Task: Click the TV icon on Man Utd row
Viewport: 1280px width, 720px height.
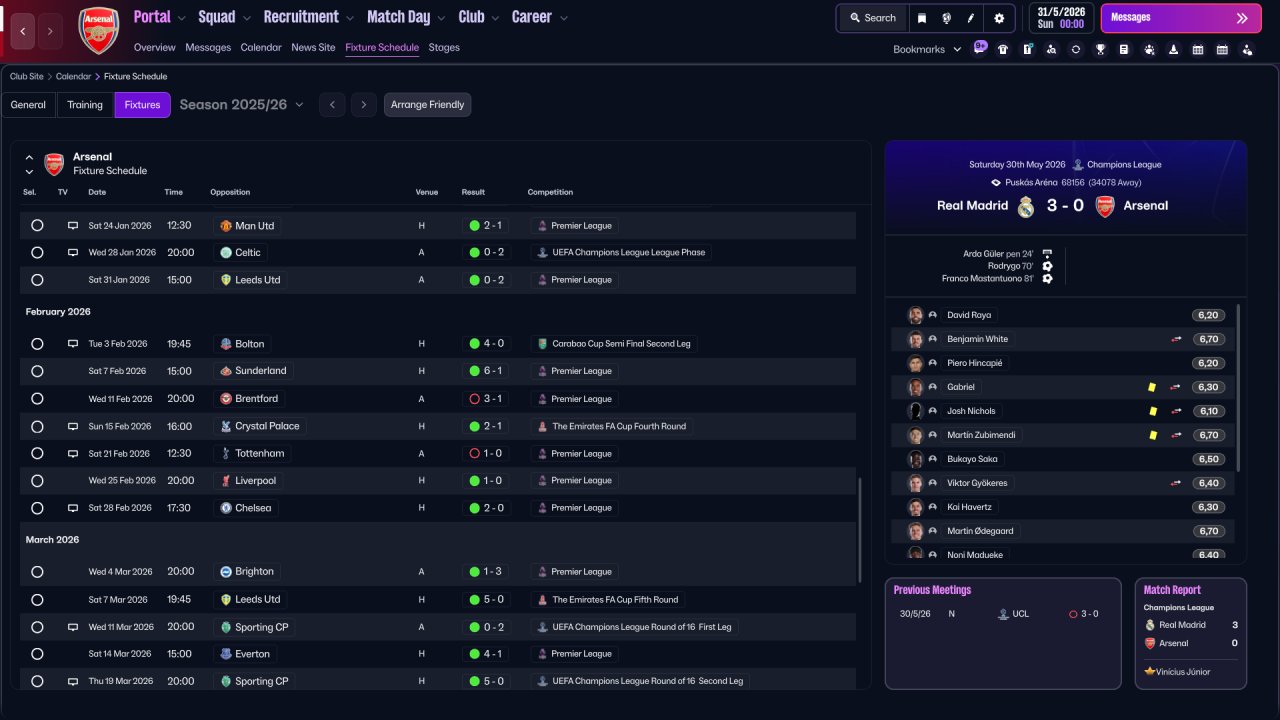Action: point(72,226)
